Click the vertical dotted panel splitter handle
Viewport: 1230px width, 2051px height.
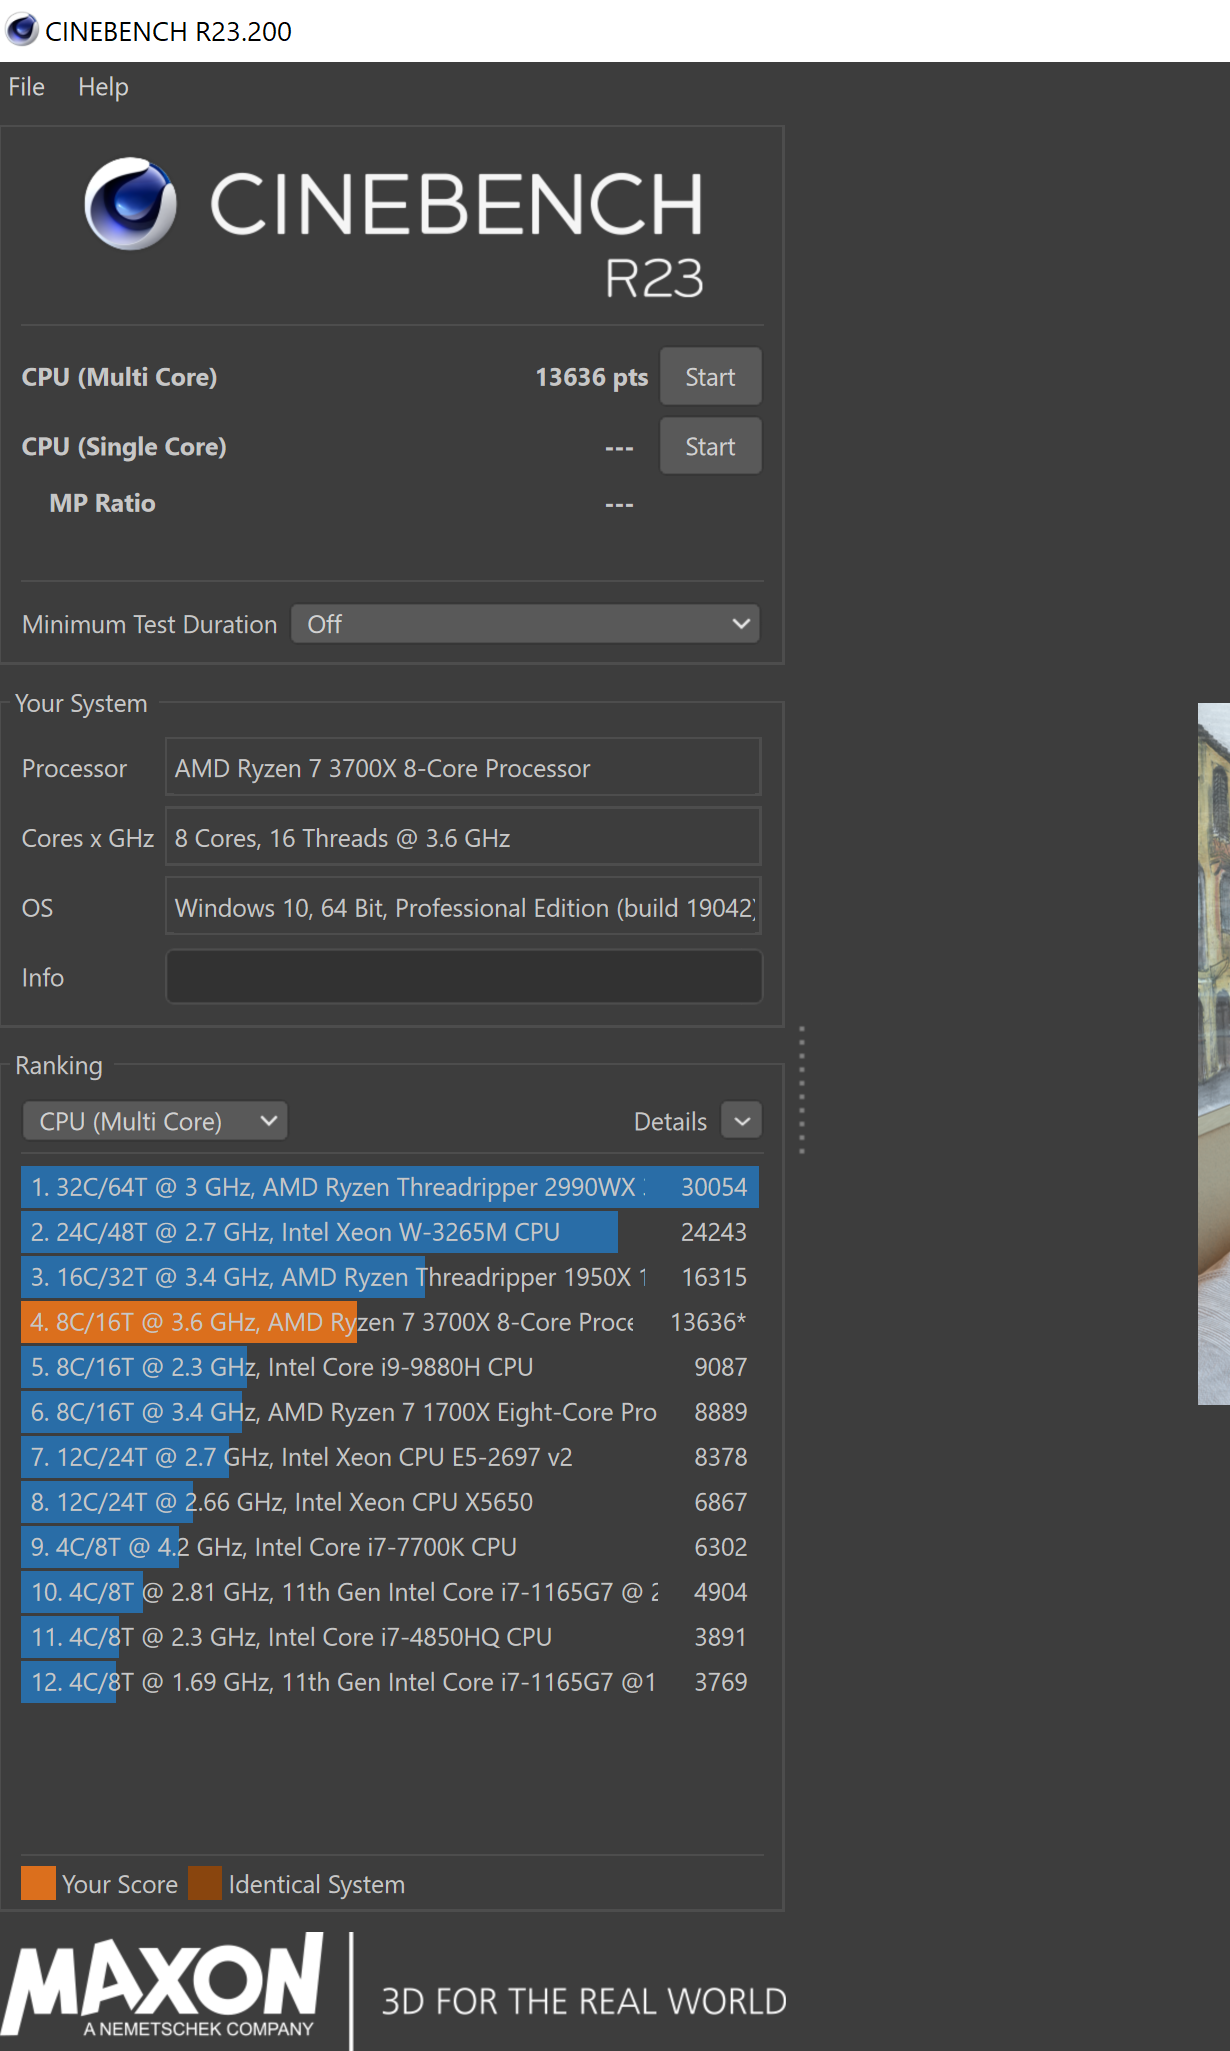pos(801,1090)
